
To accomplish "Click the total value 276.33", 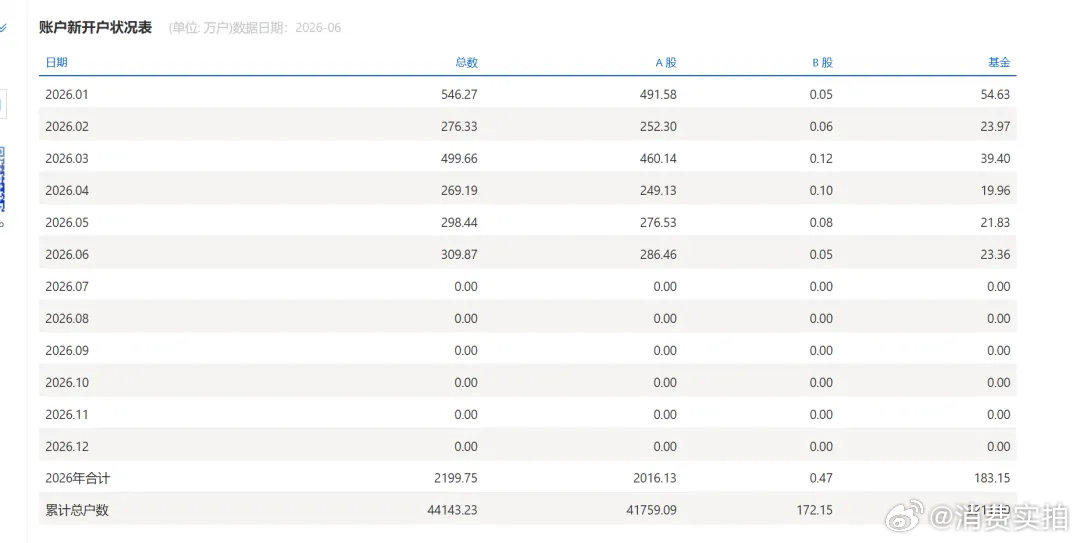I will click(x=459, y=126).
